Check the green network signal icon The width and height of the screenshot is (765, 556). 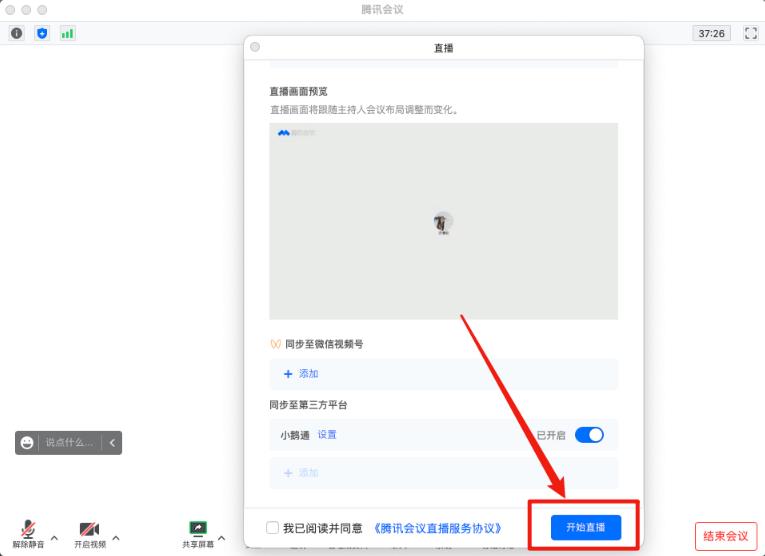coord(67,33)
